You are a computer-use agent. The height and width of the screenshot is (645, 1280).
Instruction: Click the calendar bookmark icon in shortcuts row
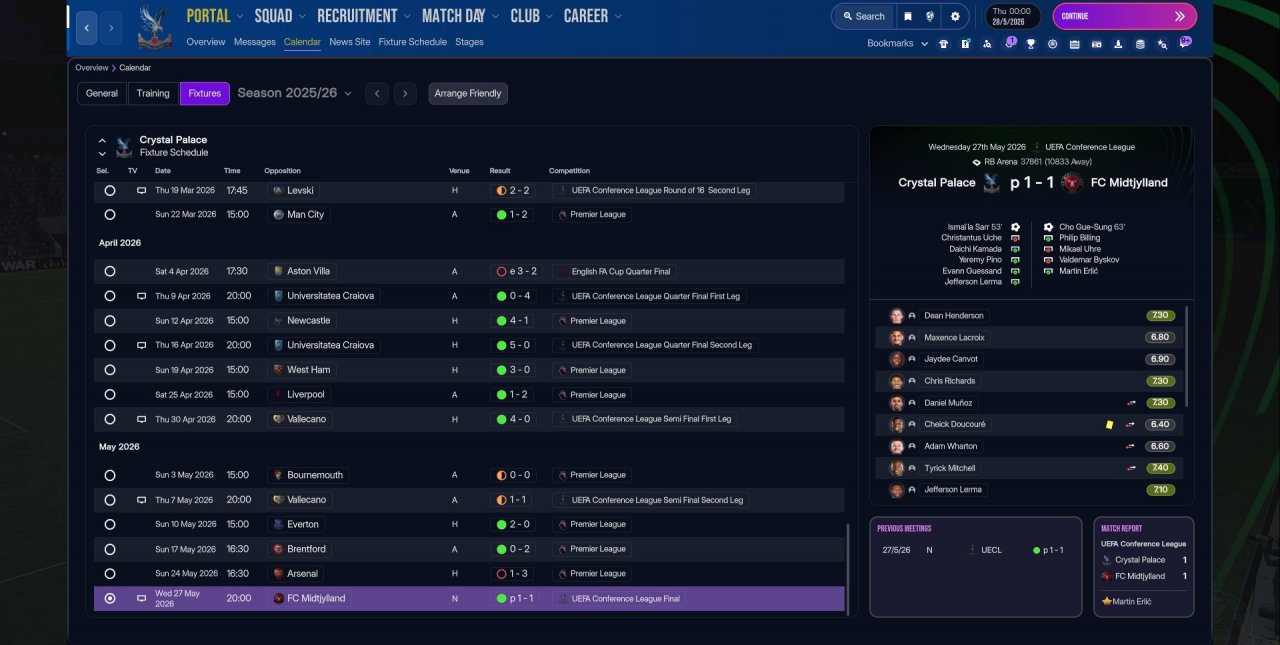(x=1074, y=44)
